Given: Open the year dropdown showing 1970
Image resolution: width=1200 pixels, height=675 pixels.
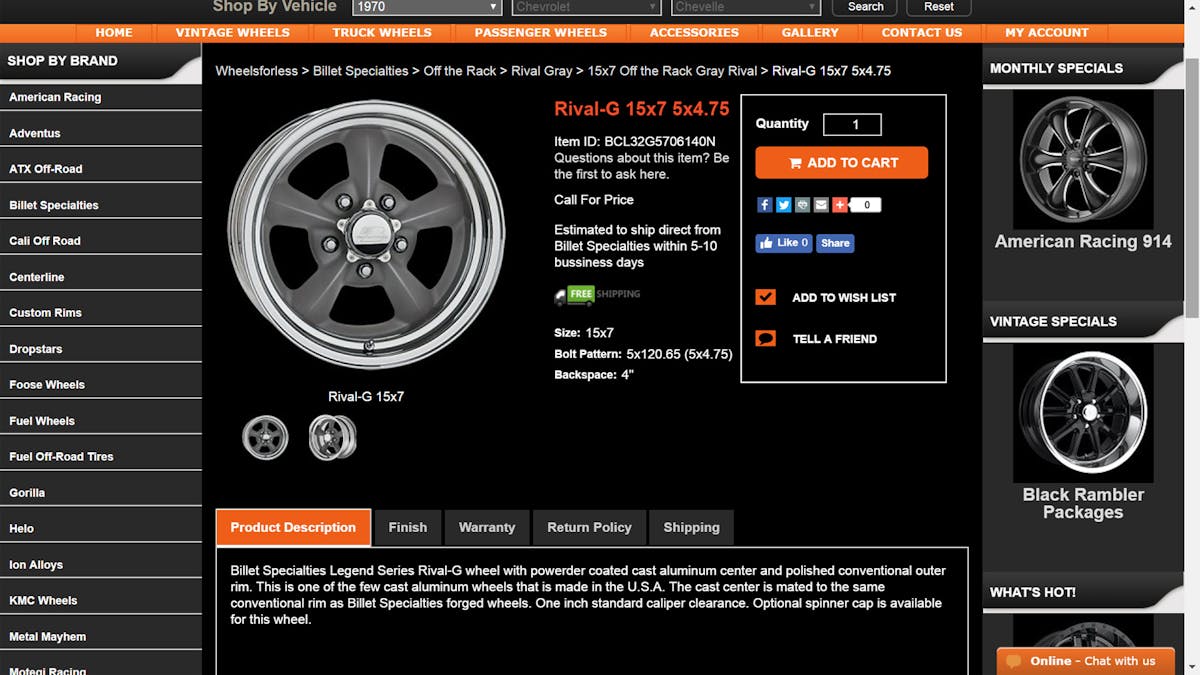Looking at the screenshot, I should tap(427, 7).
